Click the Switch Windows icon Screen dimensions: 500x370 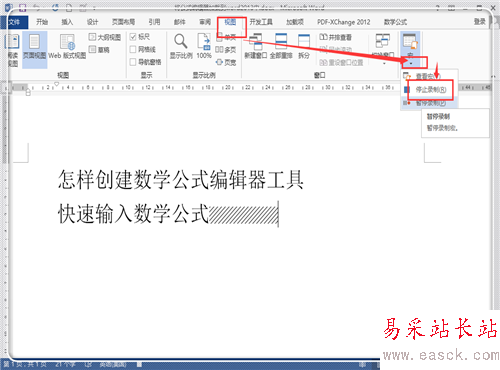point(383,41)
